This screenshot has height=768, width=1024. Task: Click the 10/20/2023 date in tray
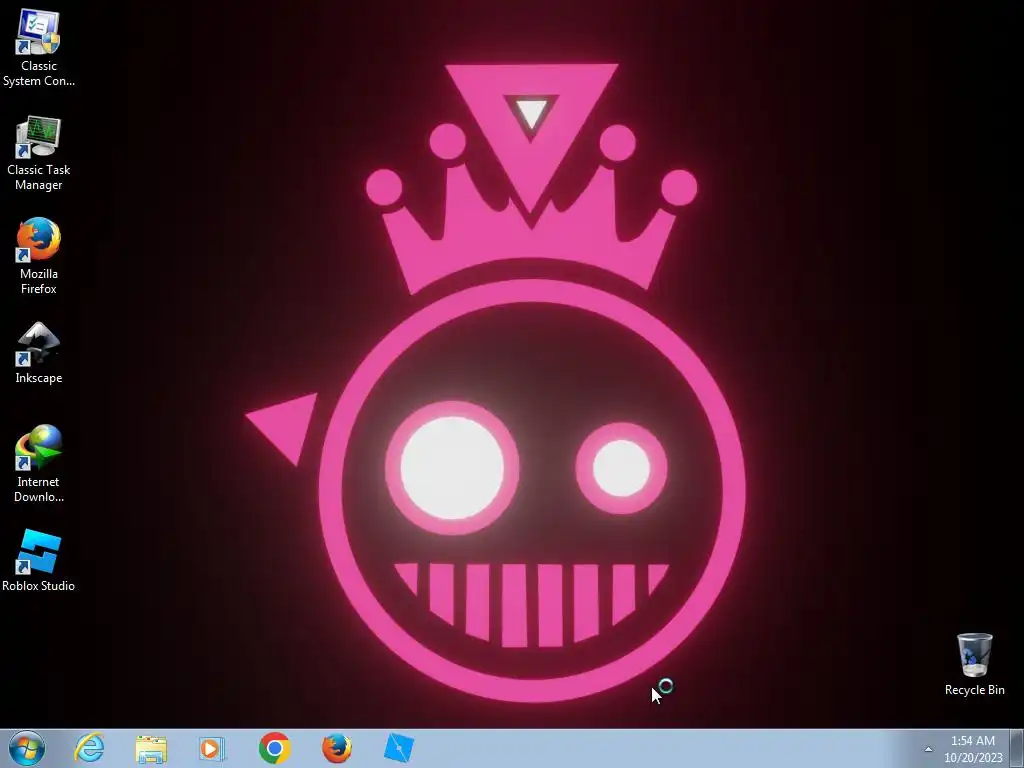coord(972,758)
